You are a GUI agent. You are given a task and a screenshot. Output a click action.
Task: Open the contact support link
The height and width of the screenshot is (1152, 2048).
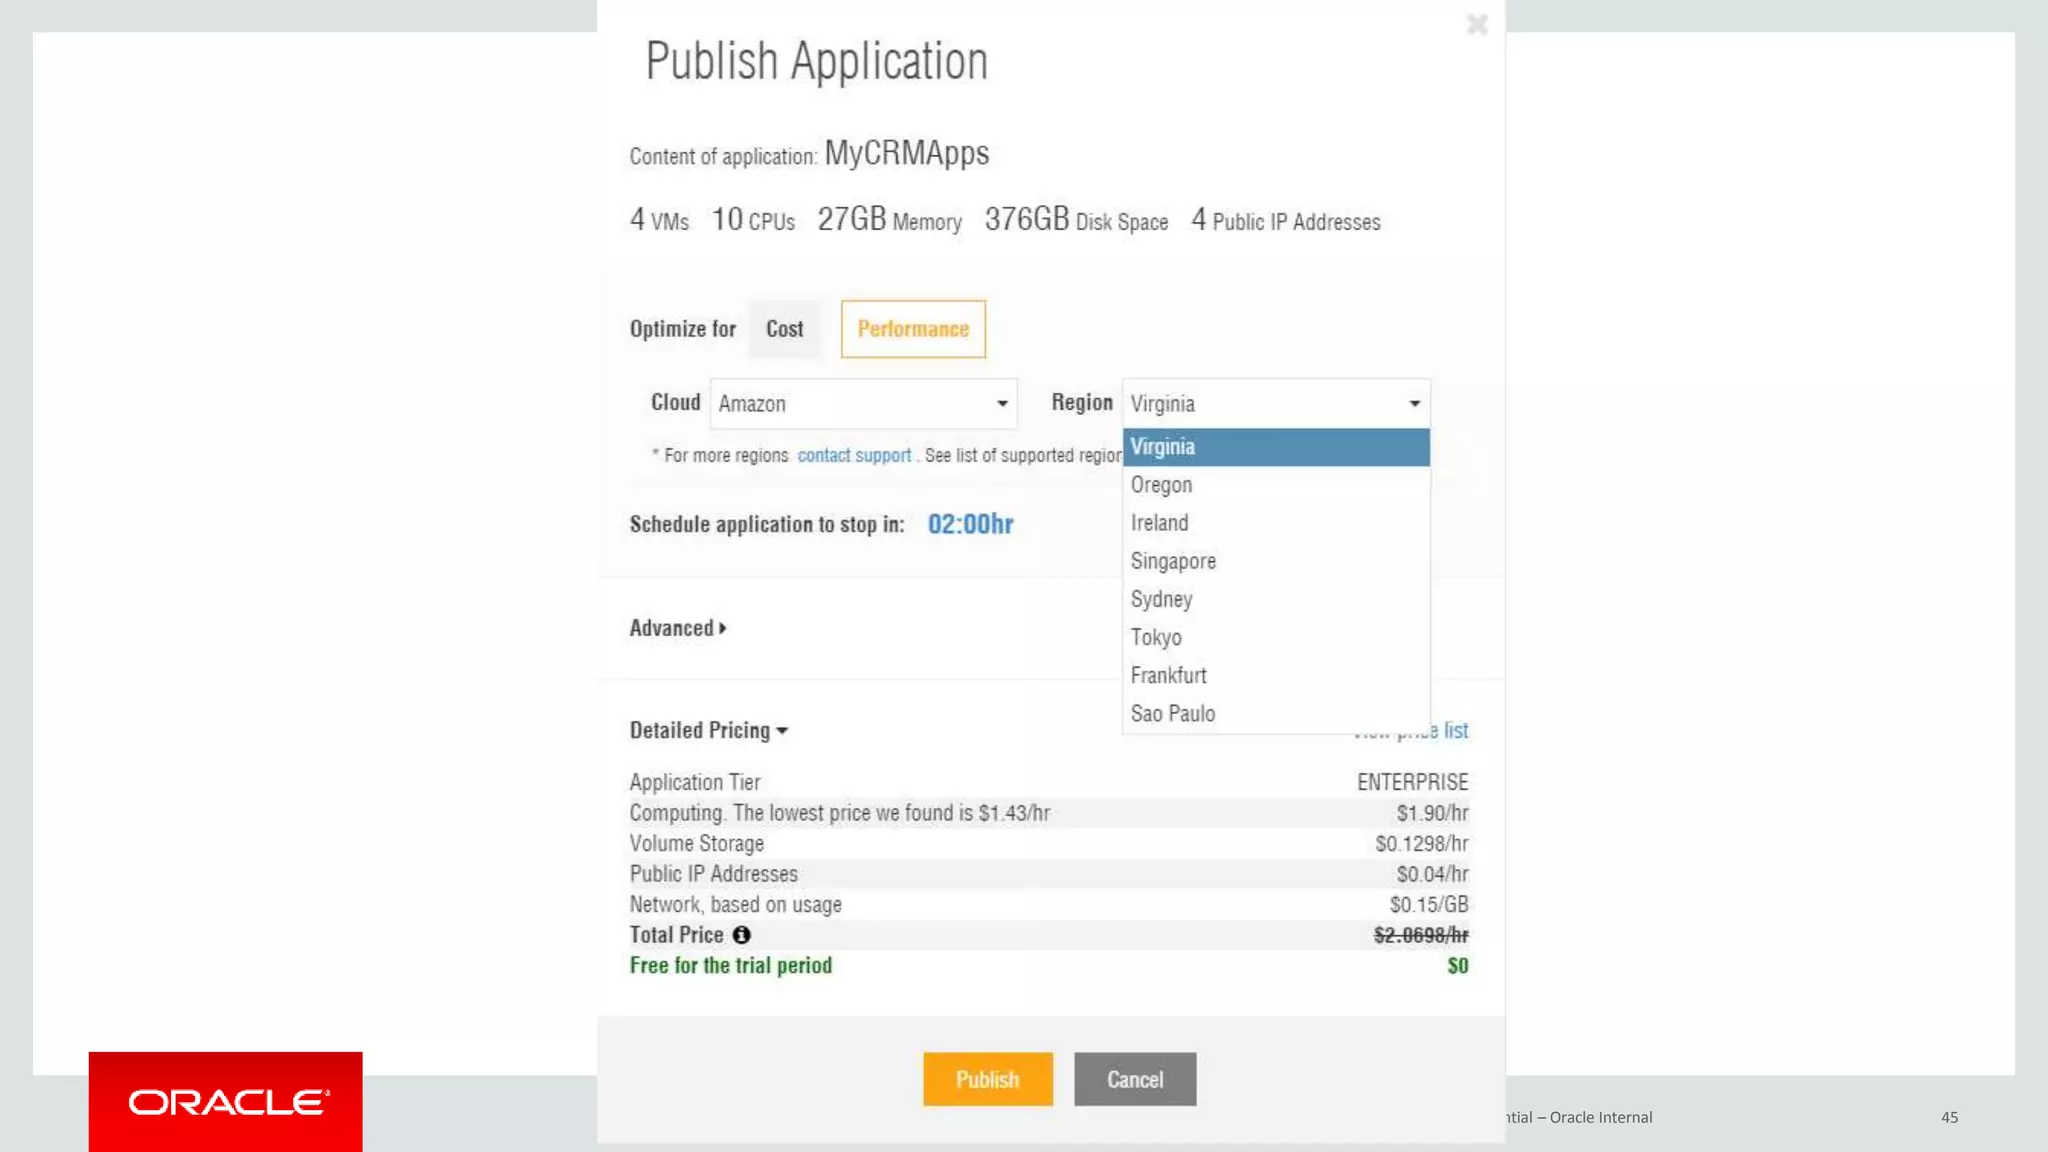coord(854,456)
